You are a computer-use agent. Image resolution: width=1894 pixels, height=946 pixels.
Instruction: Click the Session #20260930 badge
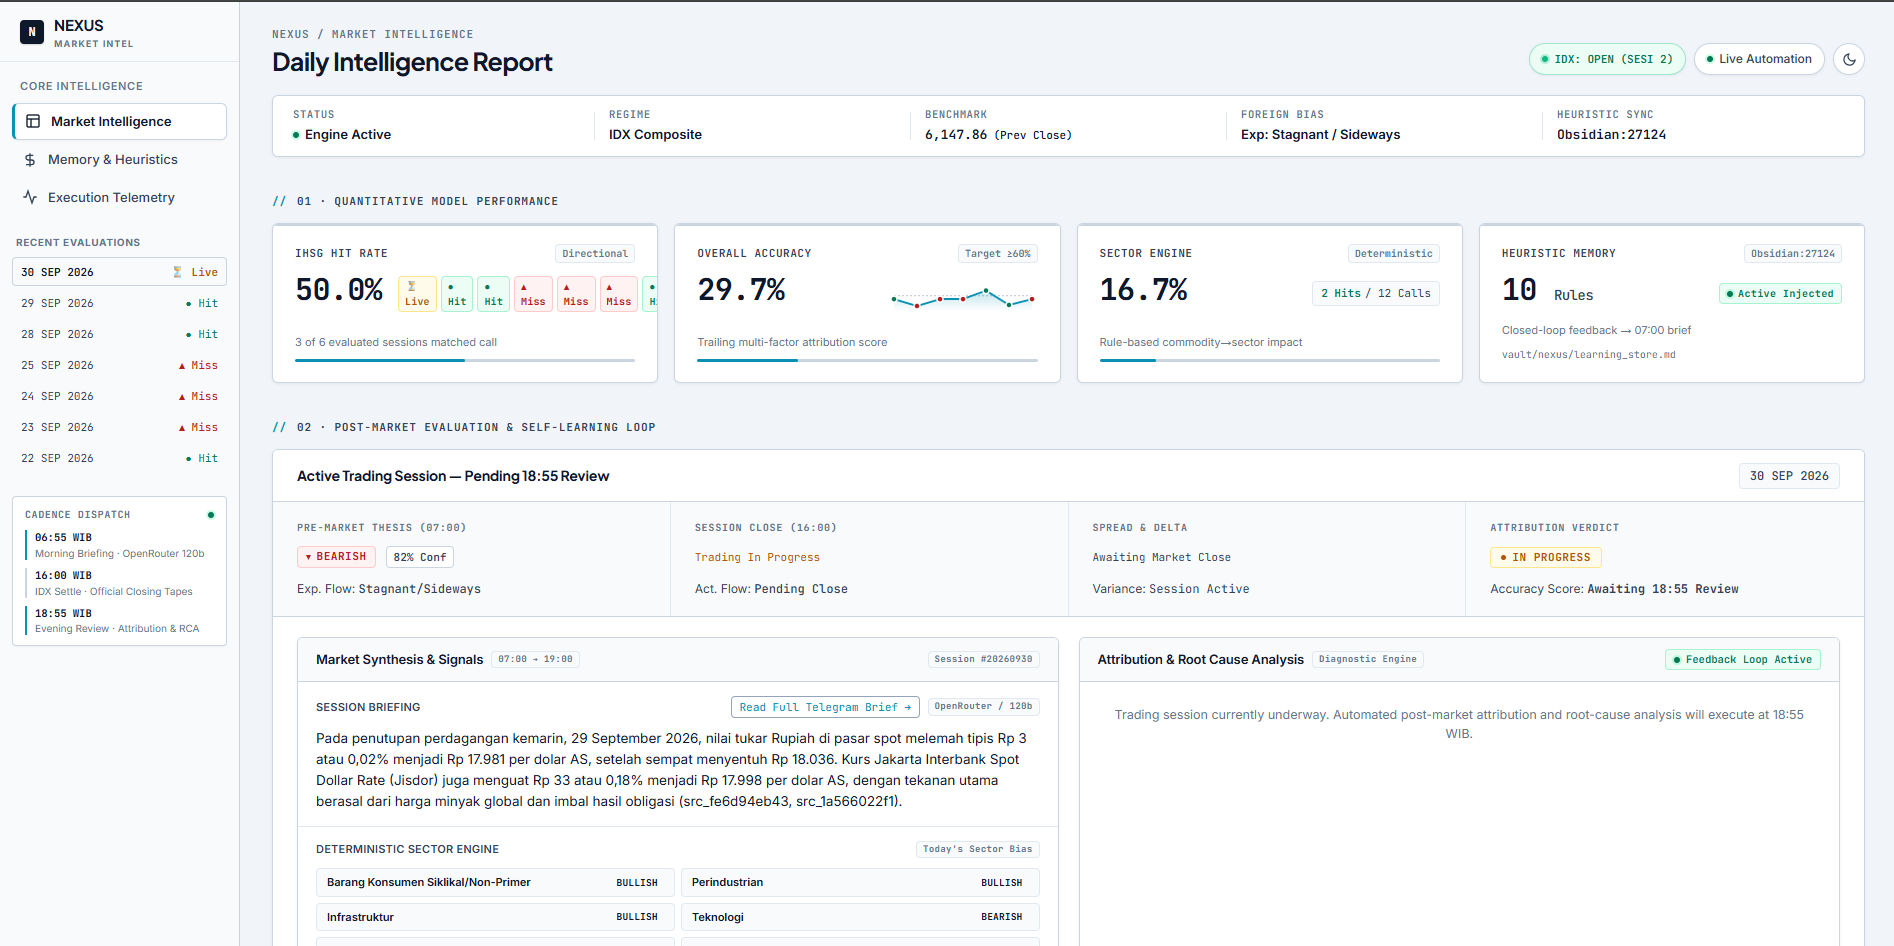coord(983,659)
